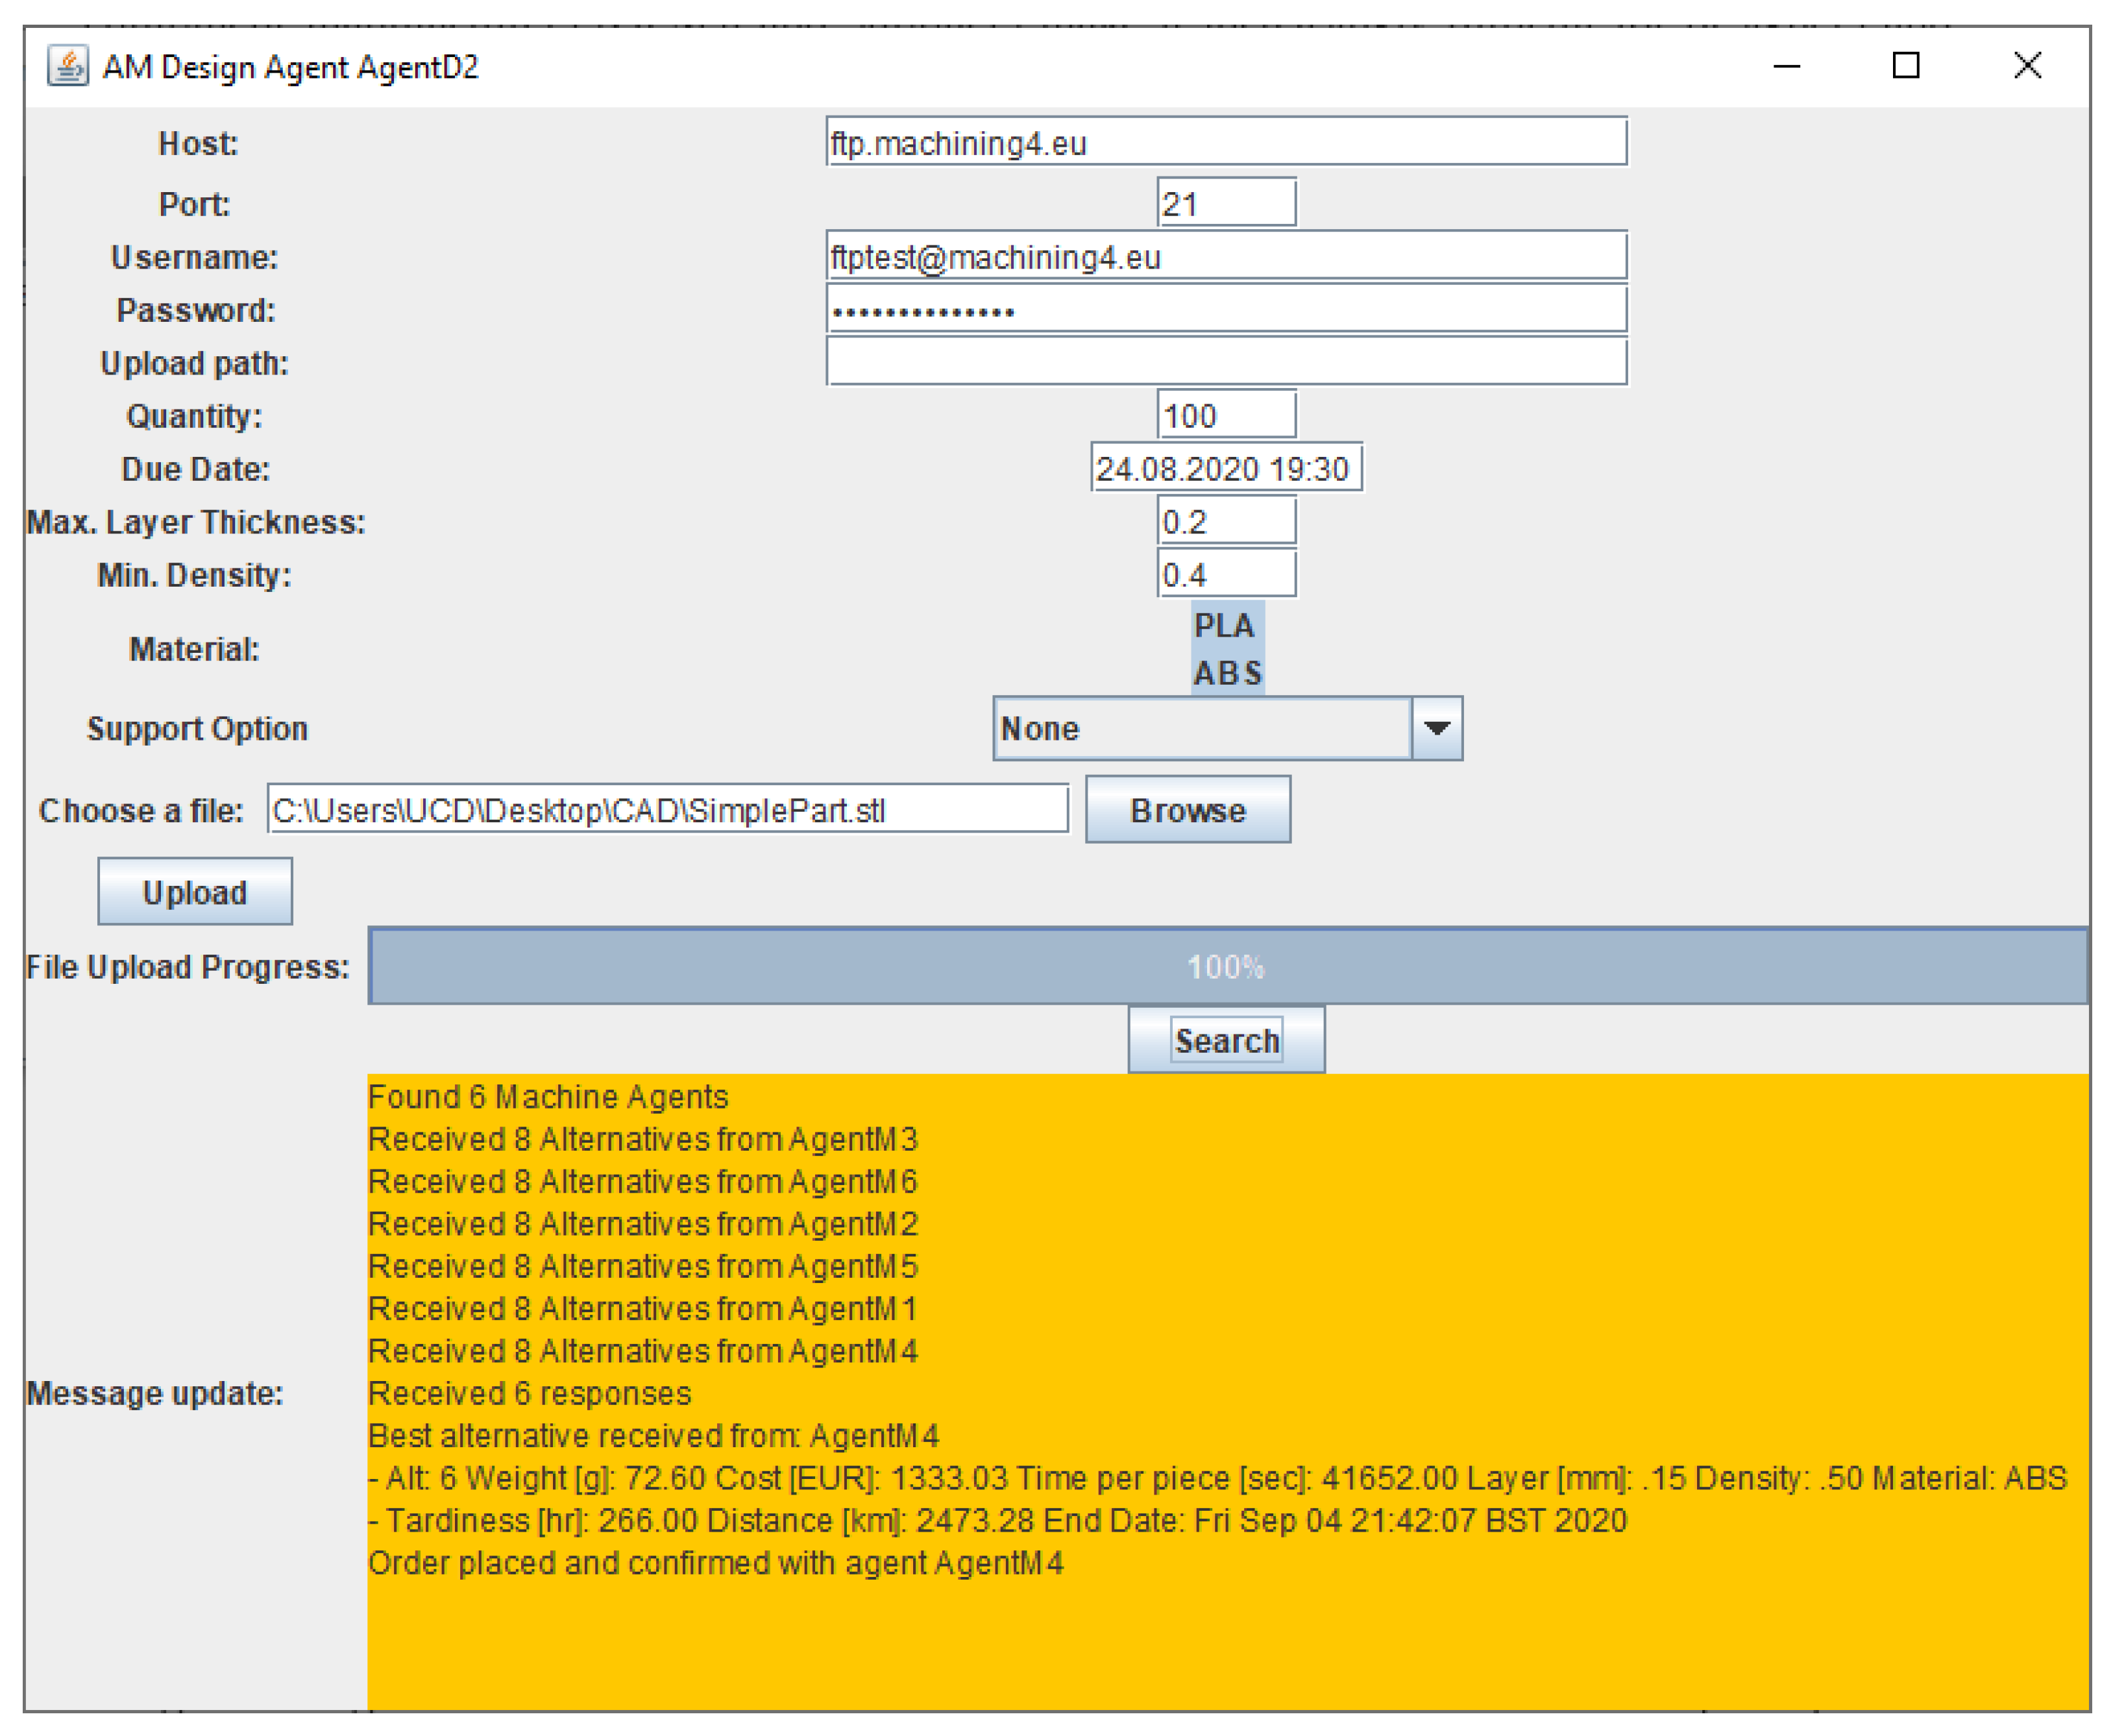Open the Support Option dropdown arrow

[x=1437, y=728]
